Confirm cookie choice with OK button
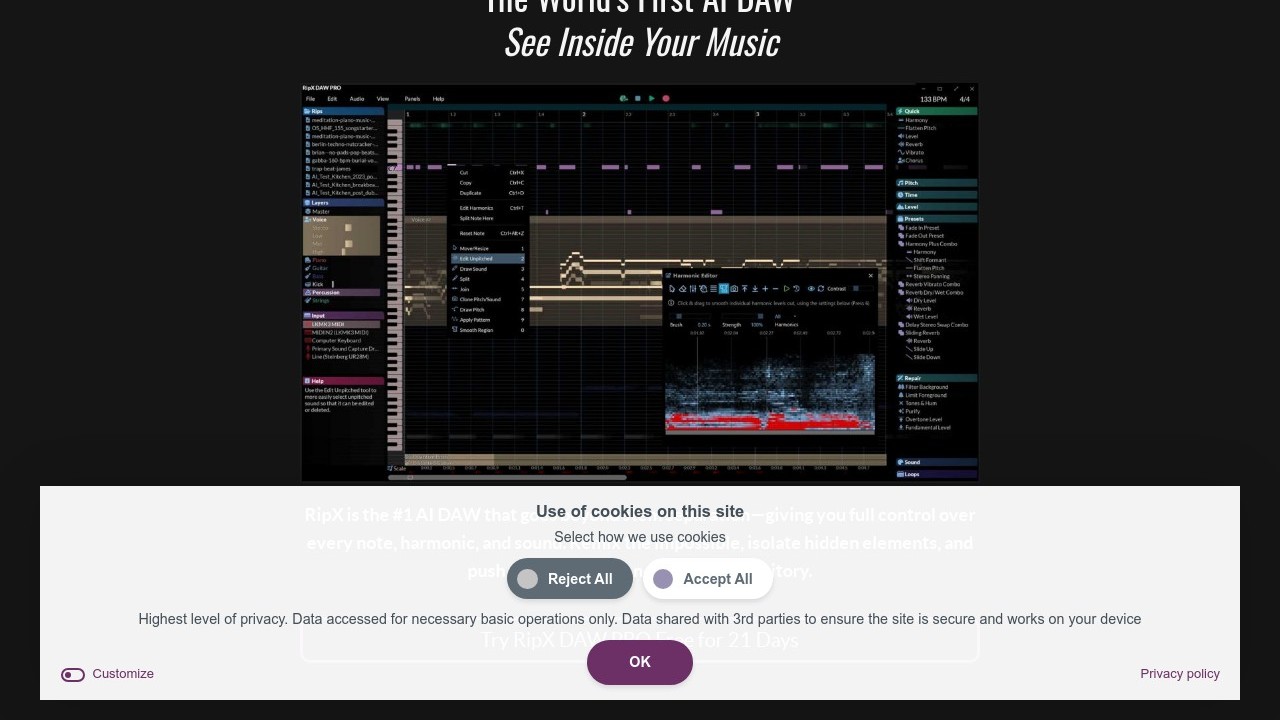The image size is (1280, 720). tap(640, 662)
